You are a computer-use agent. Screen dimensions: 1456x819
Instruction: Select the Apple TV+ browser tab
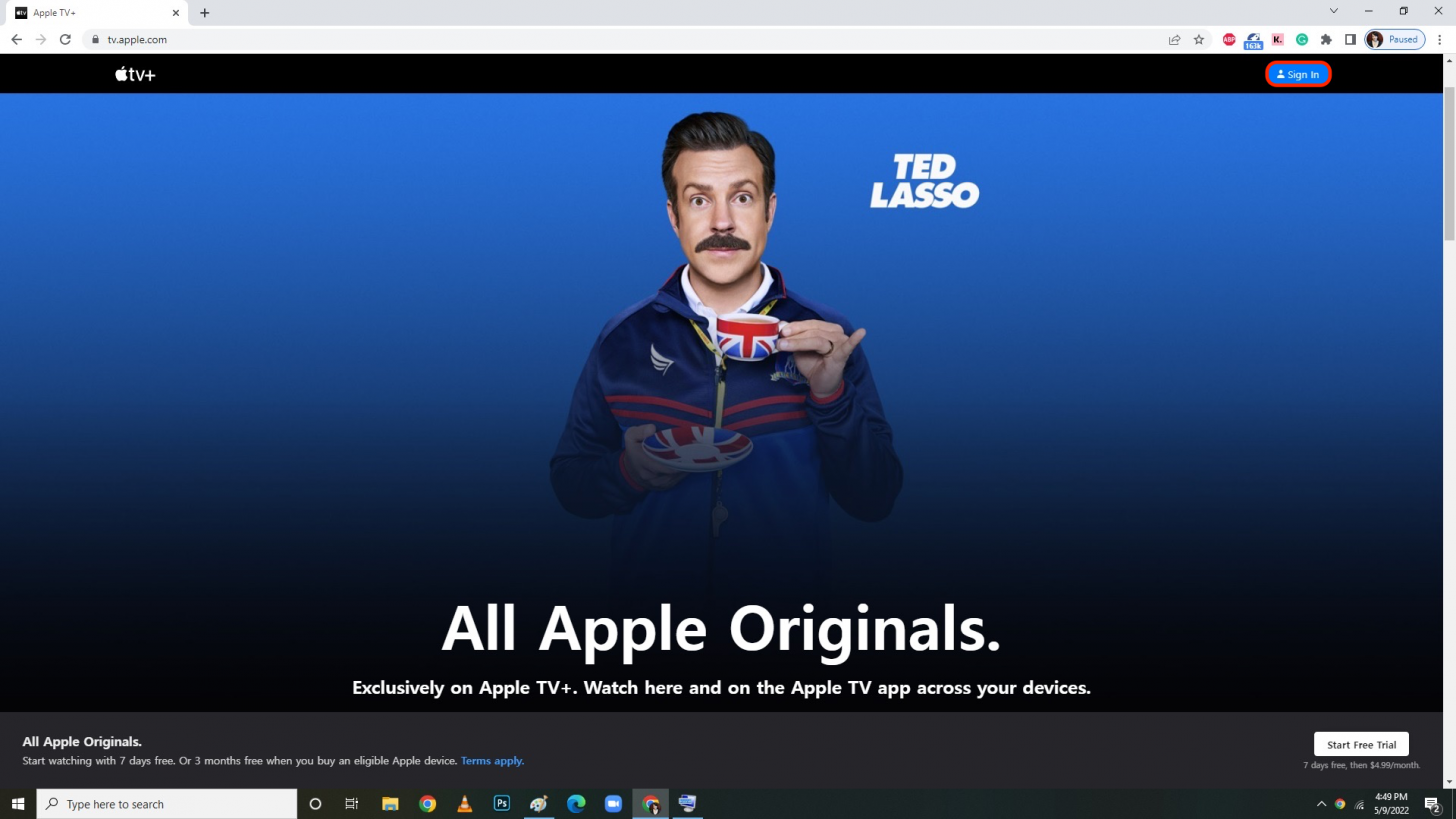[95, 13]
